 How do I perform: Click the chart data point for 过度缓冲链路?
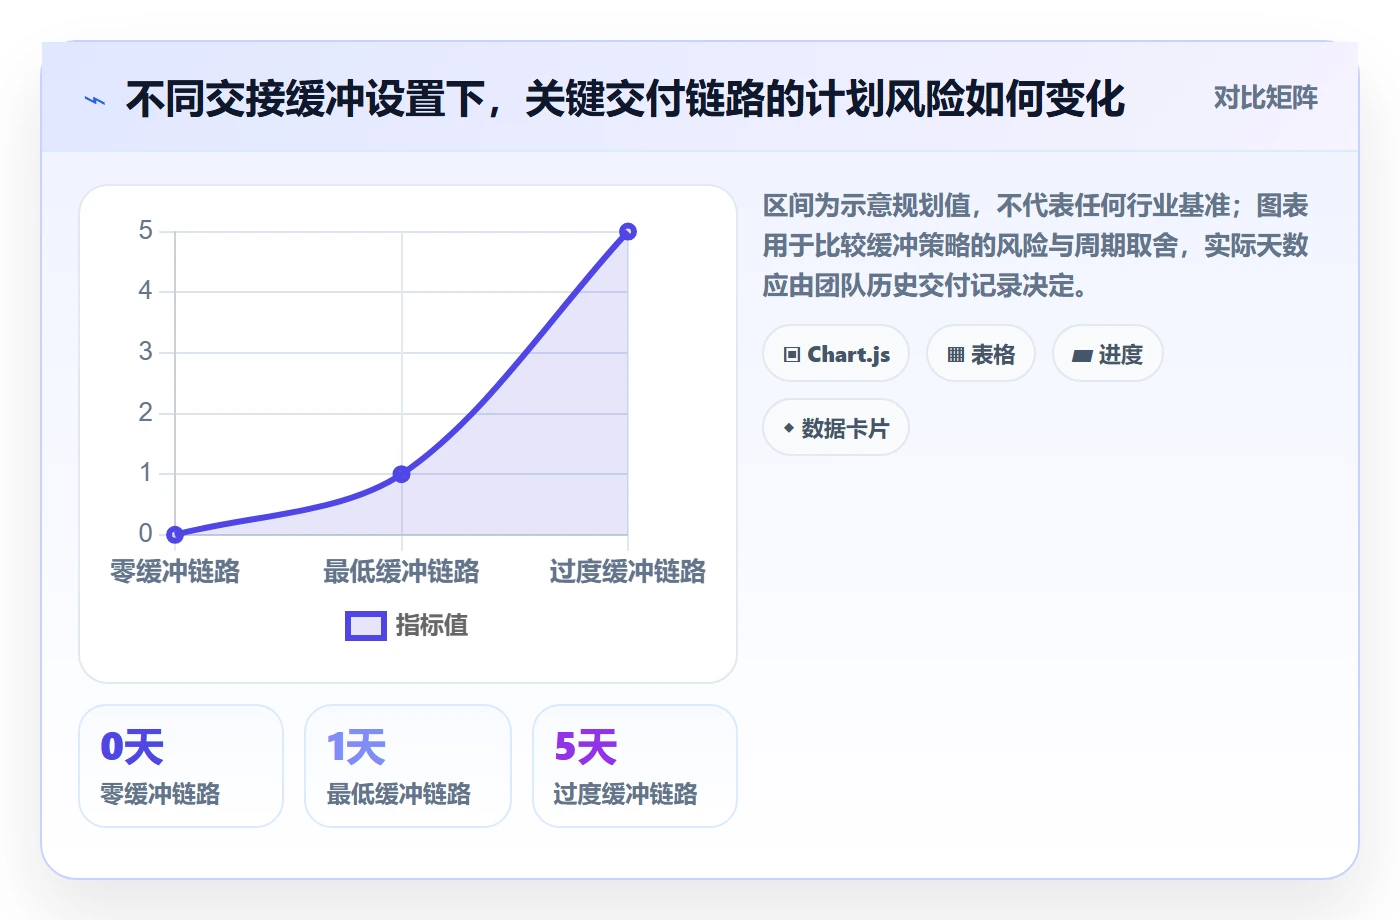[628, 232]
